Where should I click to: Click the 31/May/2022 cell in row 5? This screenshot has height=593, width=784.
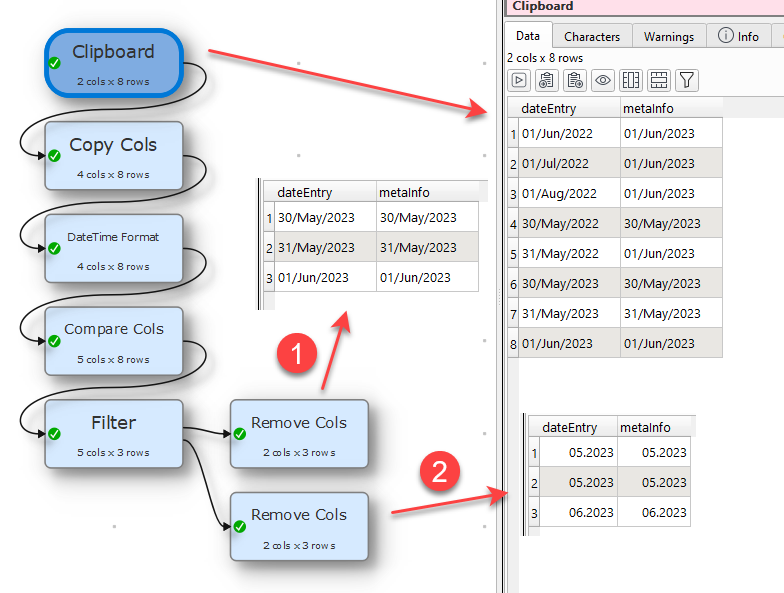point(569,253)
